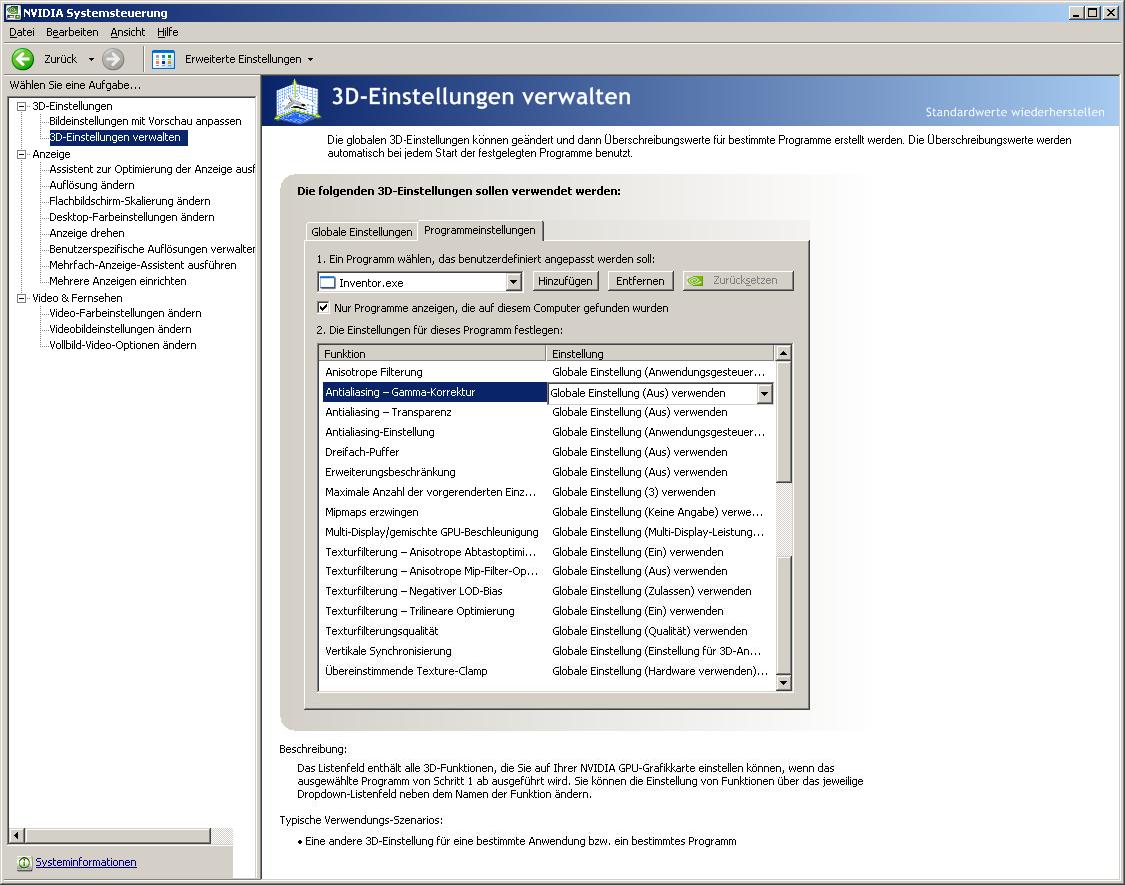
Task: Open the Ansicht menu
Action: pyautogui.click(x=128, y=32)
